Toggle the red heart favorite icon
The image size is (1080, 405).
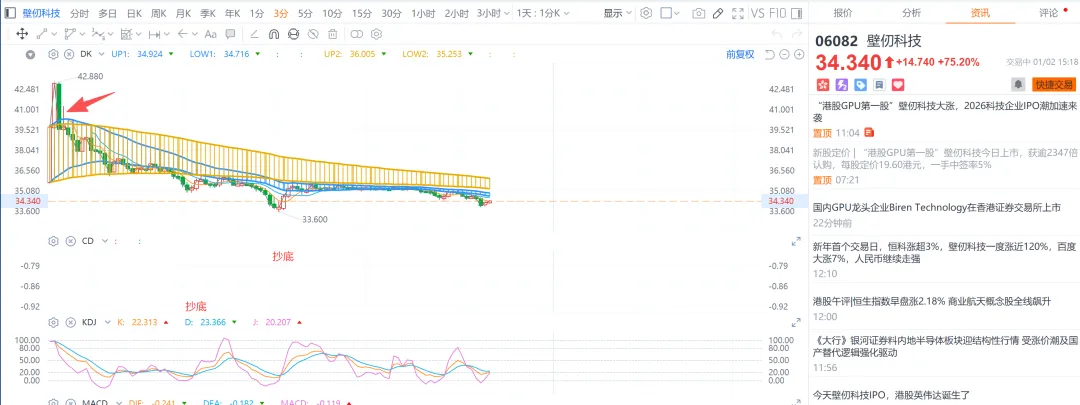point(898,85)
